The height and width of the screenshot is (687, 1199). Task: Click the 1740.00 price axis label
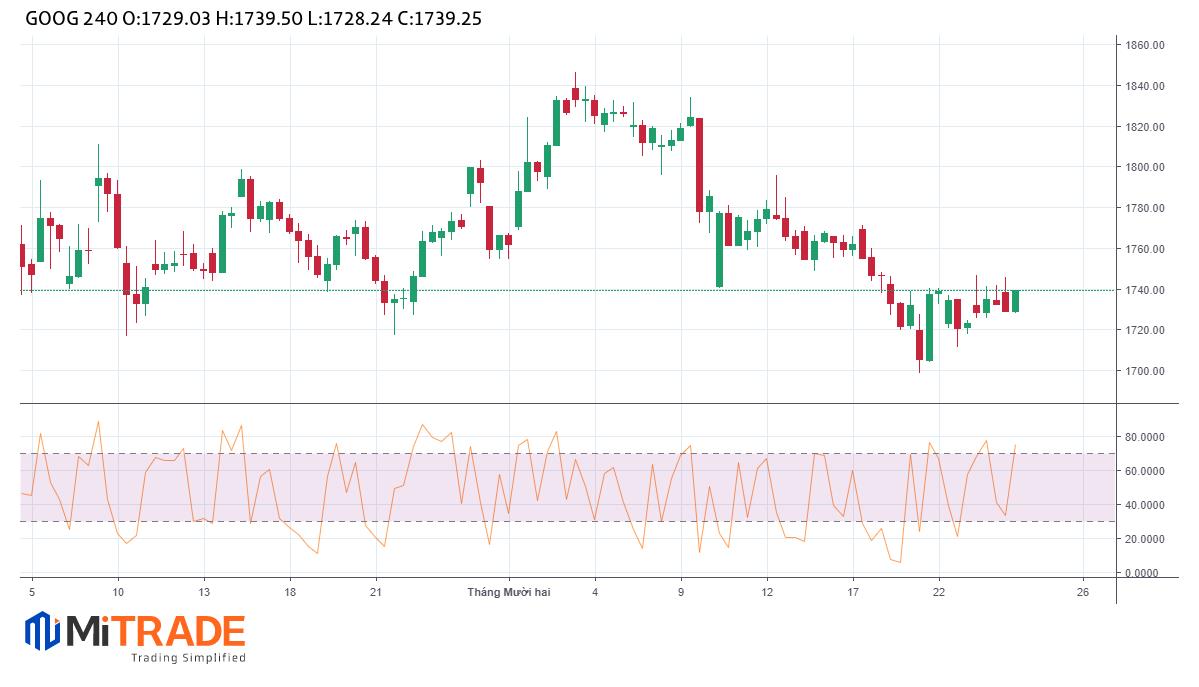click(1144, 290)
